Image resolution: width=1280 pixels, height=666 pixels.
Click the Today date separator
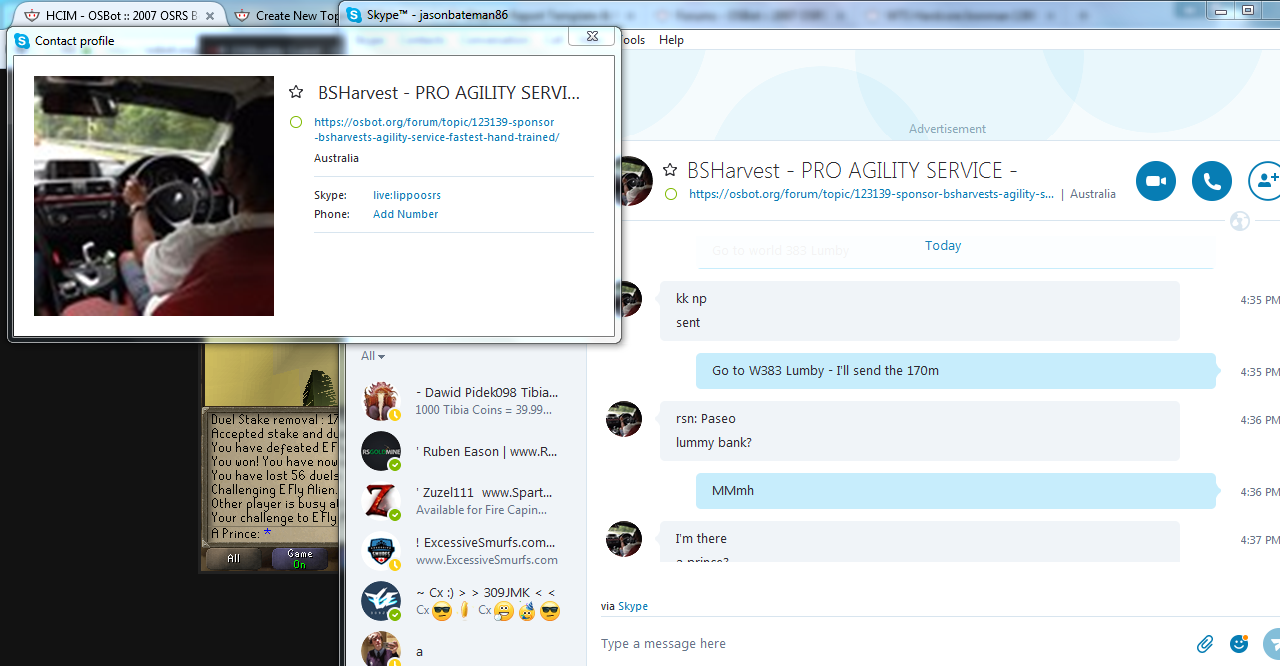click(943, 246)
